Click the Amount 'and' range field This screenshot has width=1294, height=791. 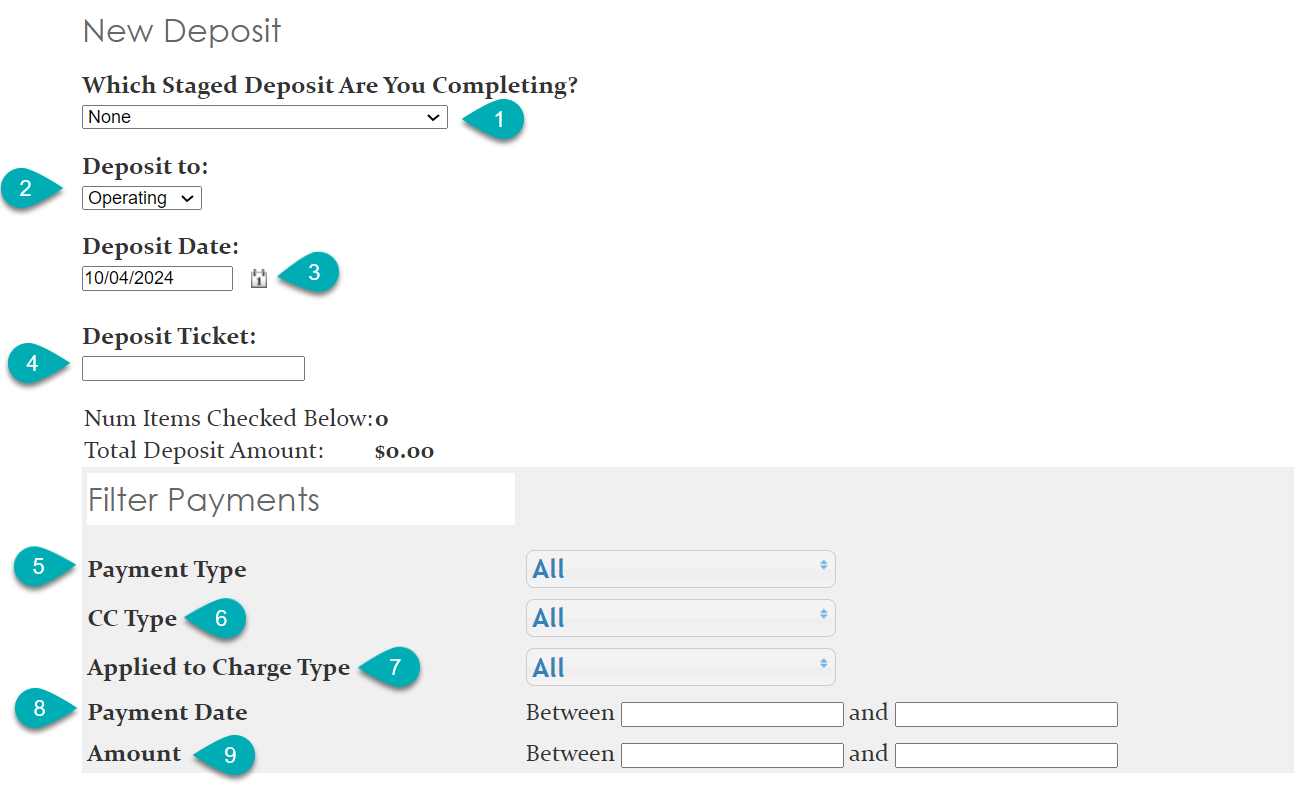pos(1005,754)
